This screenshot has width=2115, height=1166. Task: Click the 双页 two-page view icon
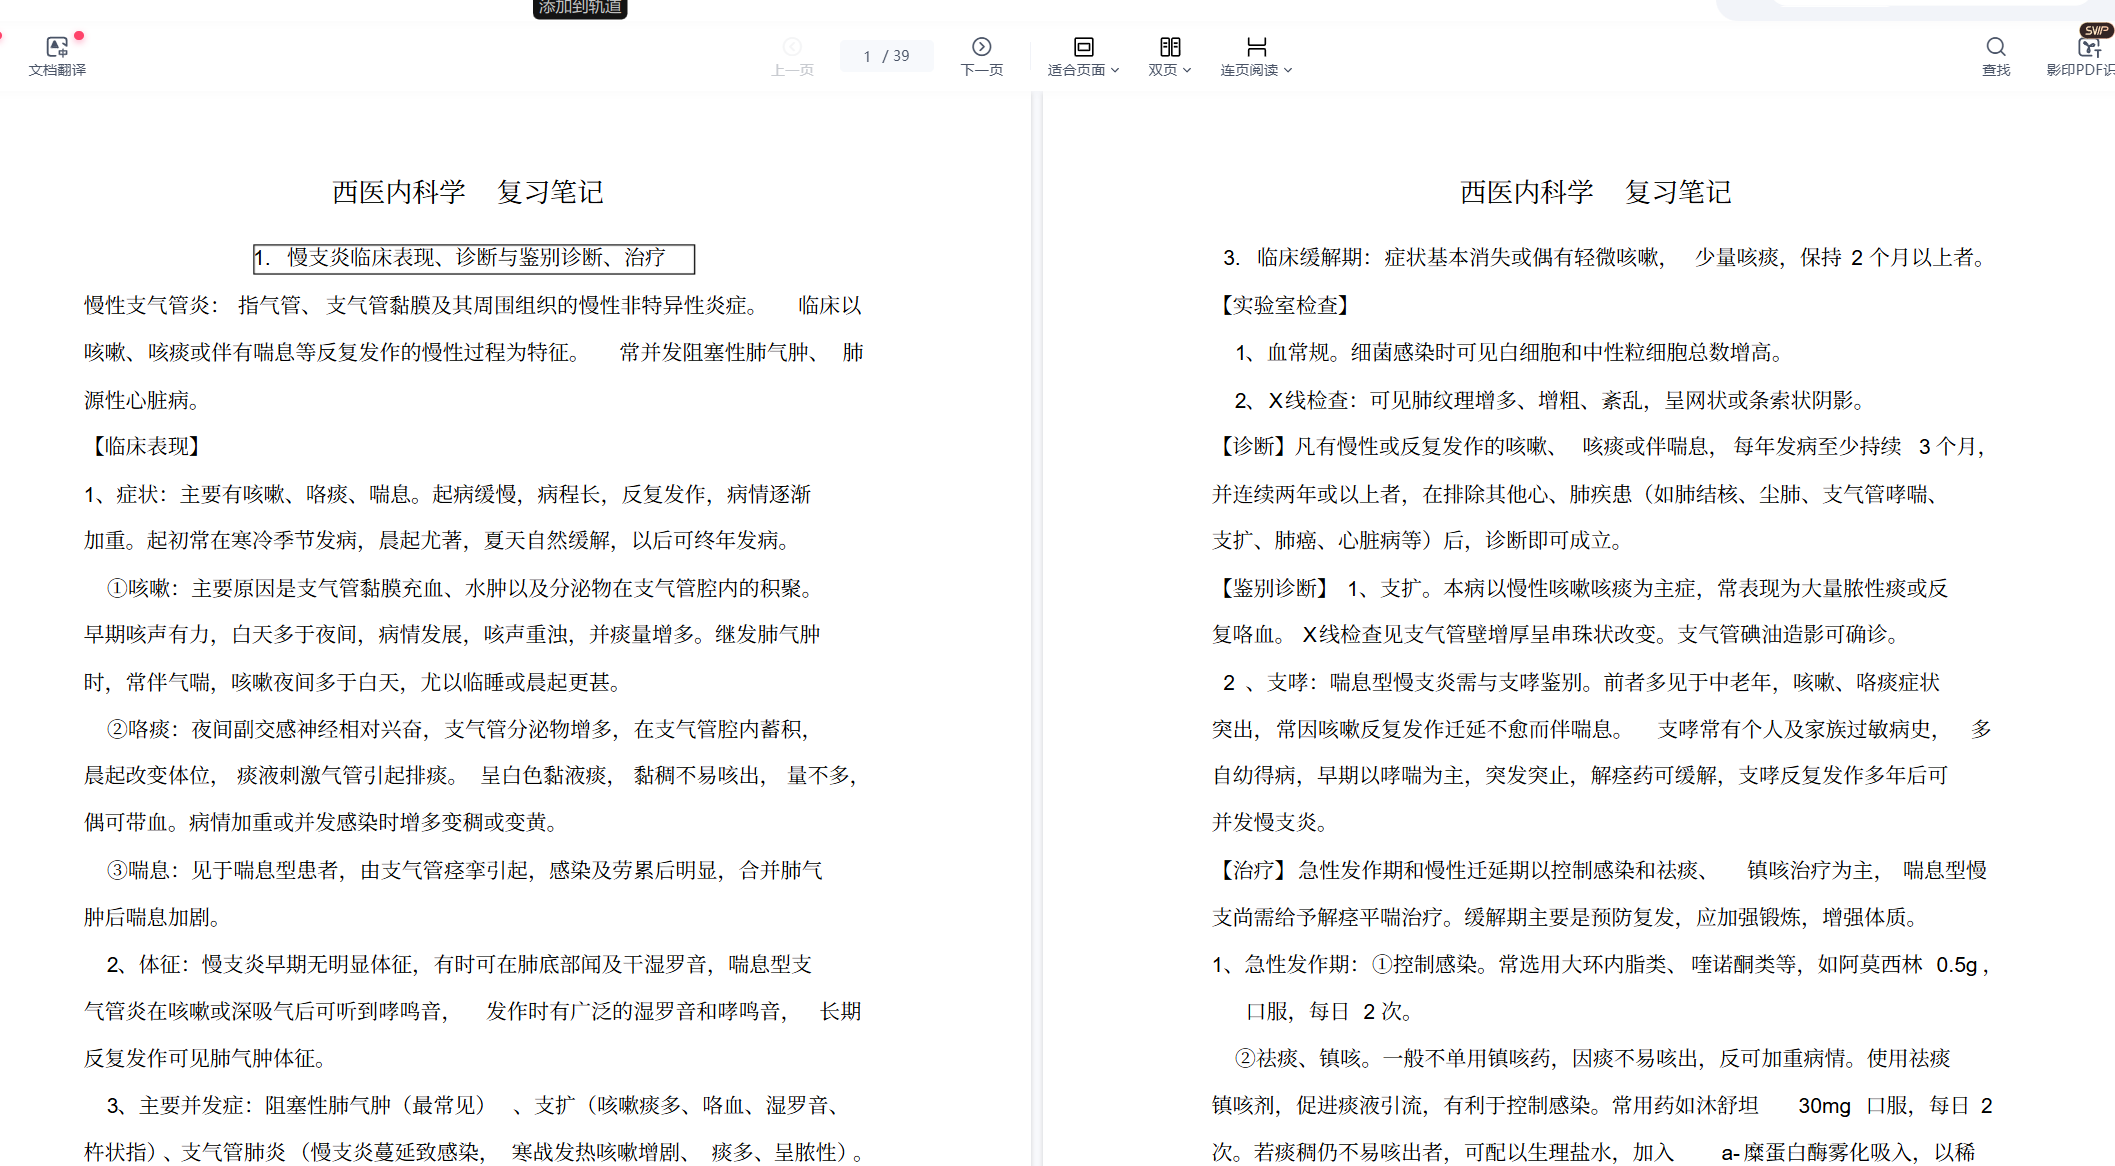1169,47
